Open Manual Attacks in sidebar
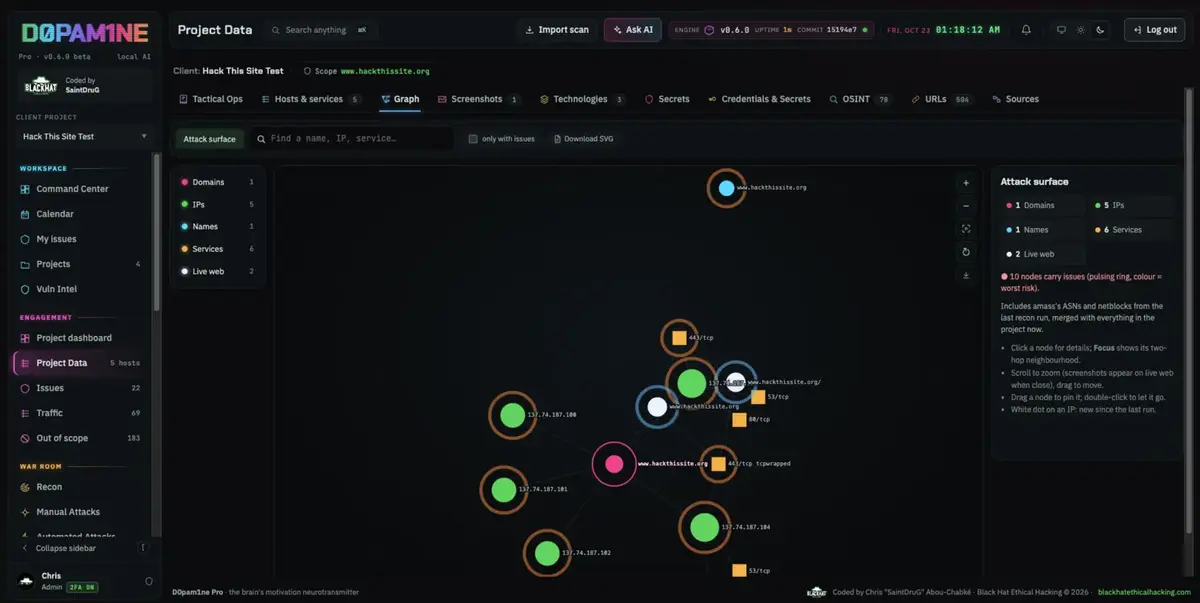Viewport: 1200px width, 603px height. (x=82, y=512)
